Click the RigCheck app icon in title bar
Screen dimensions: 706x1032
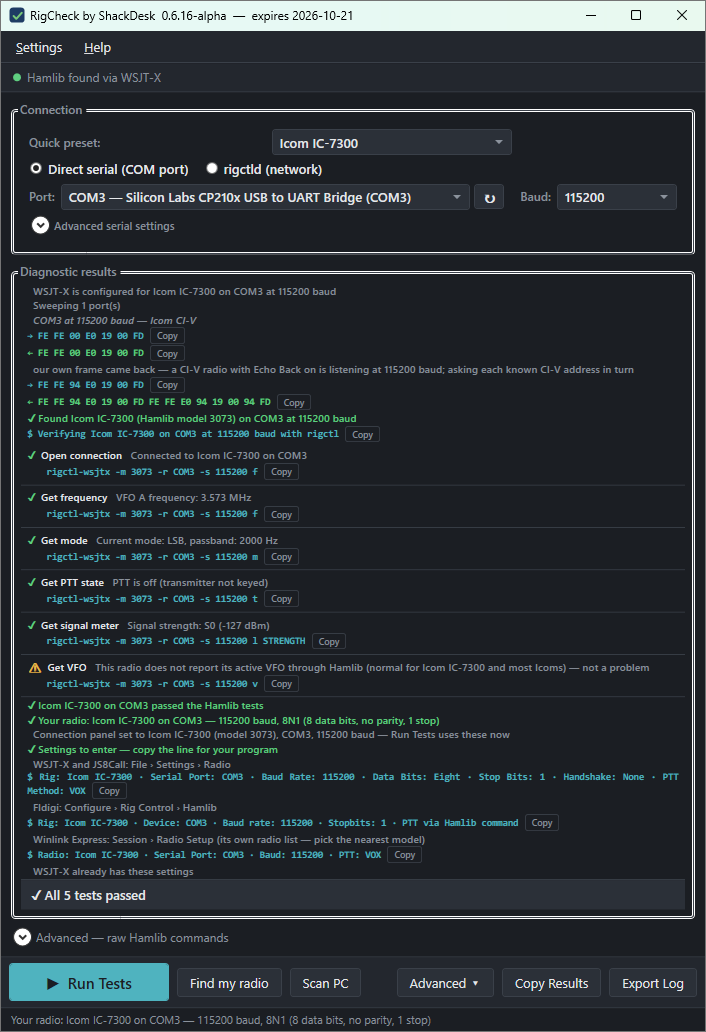coord(18,15)
